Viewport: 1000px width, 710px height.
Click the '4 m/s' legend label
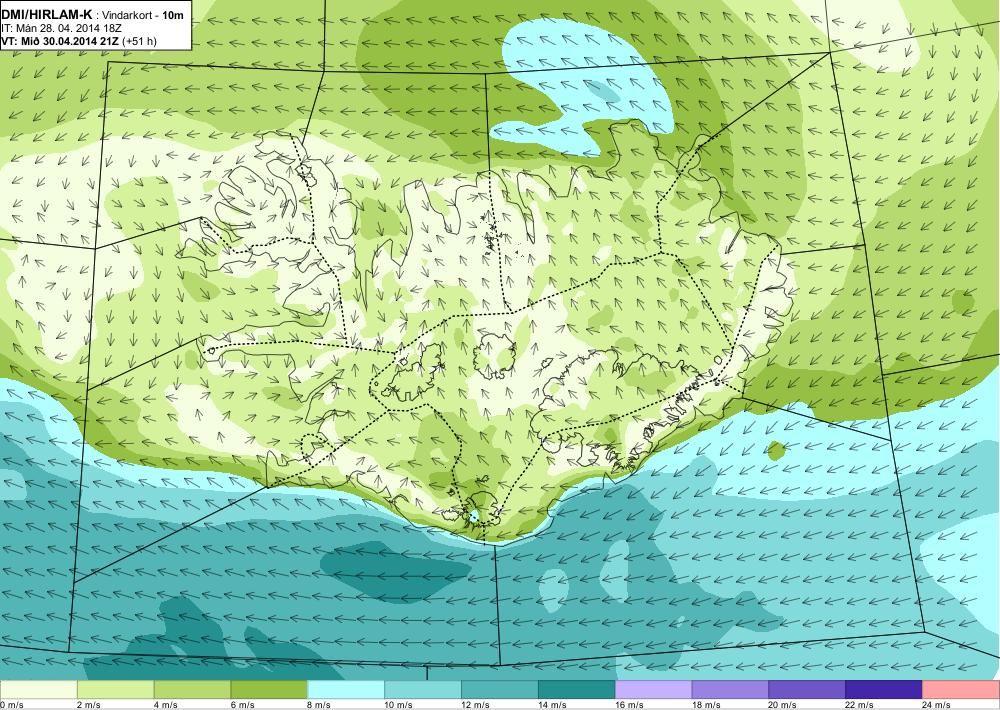[x=166, y=705]
